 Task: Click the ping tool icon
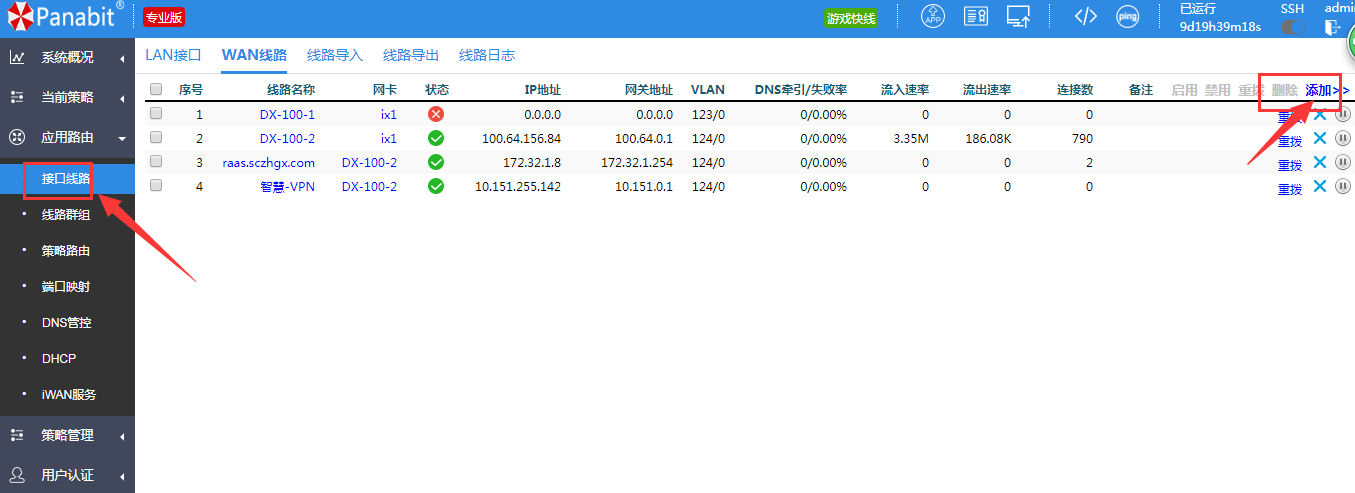point(1127,17)
